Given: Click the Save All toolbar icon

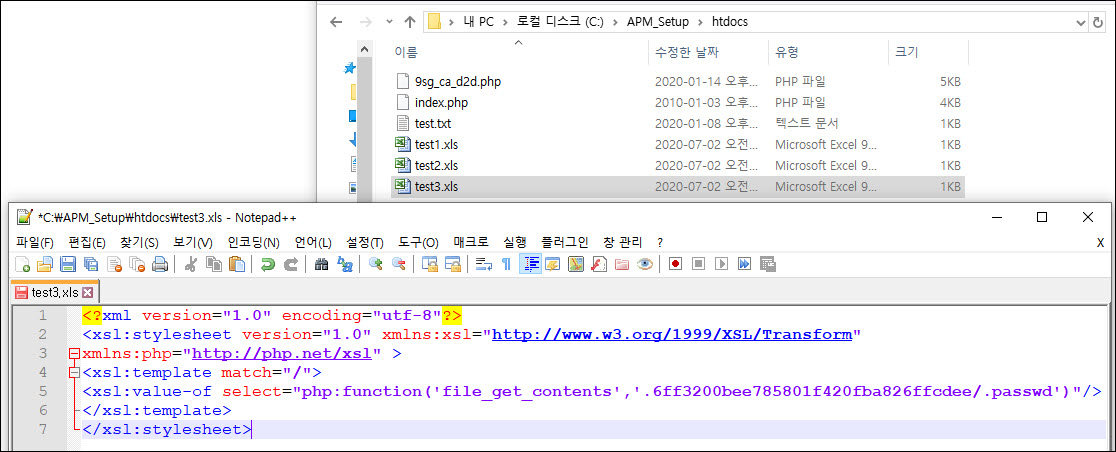Looking at the screenshot, I should (x=90, y=265).
